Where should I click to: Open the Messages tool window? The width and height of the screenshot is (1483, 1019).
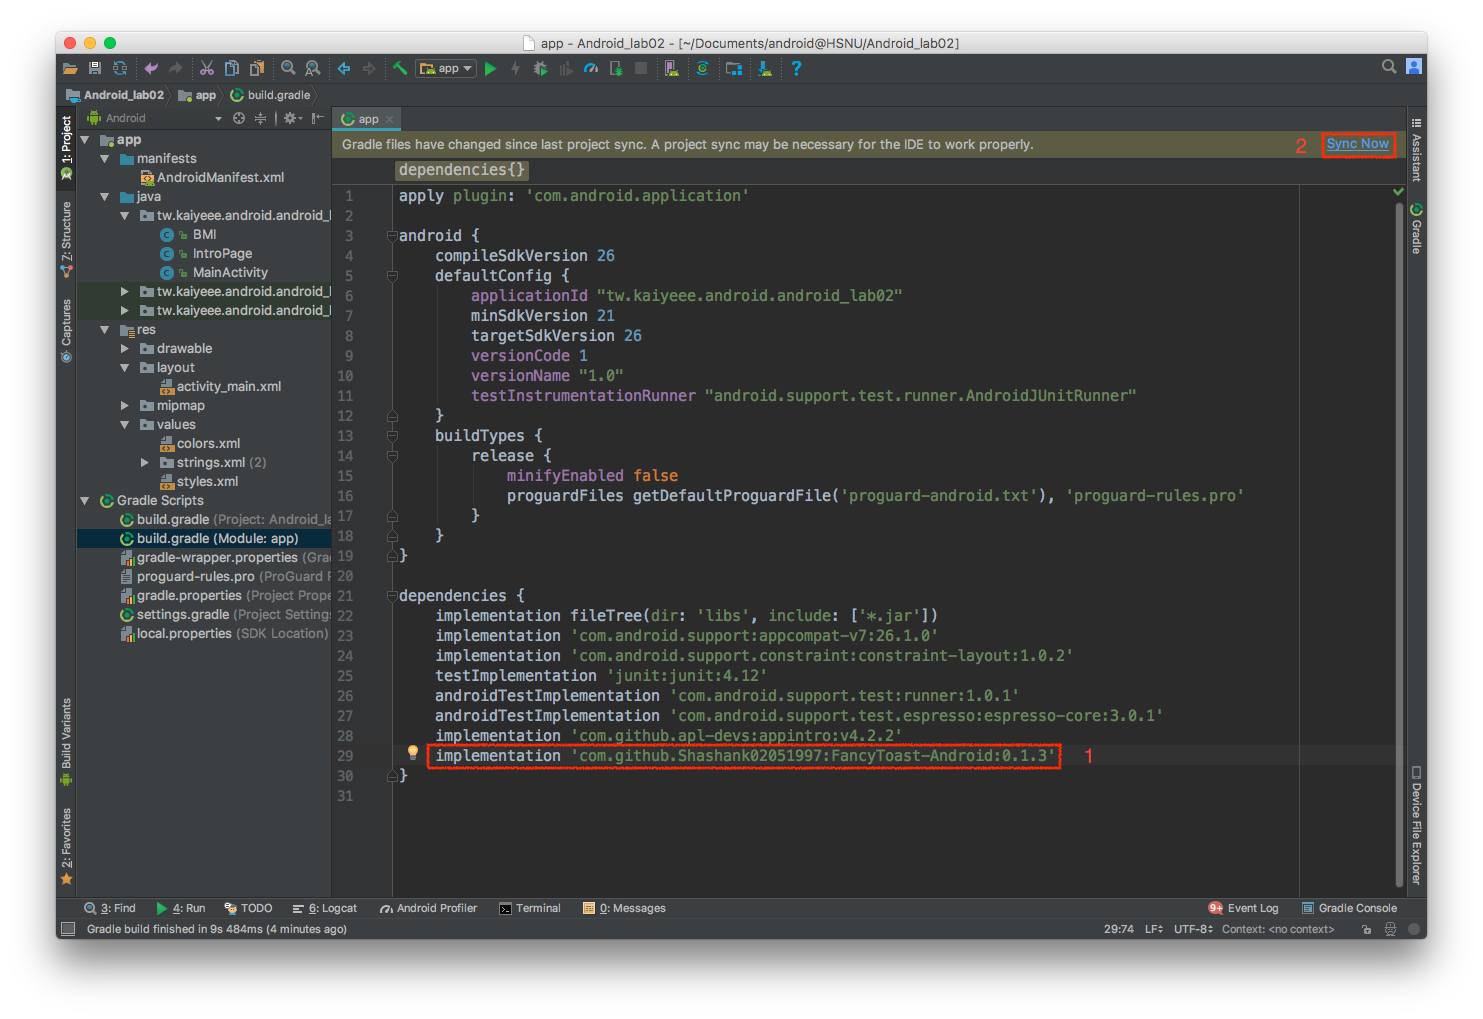(x=625, y=908)
